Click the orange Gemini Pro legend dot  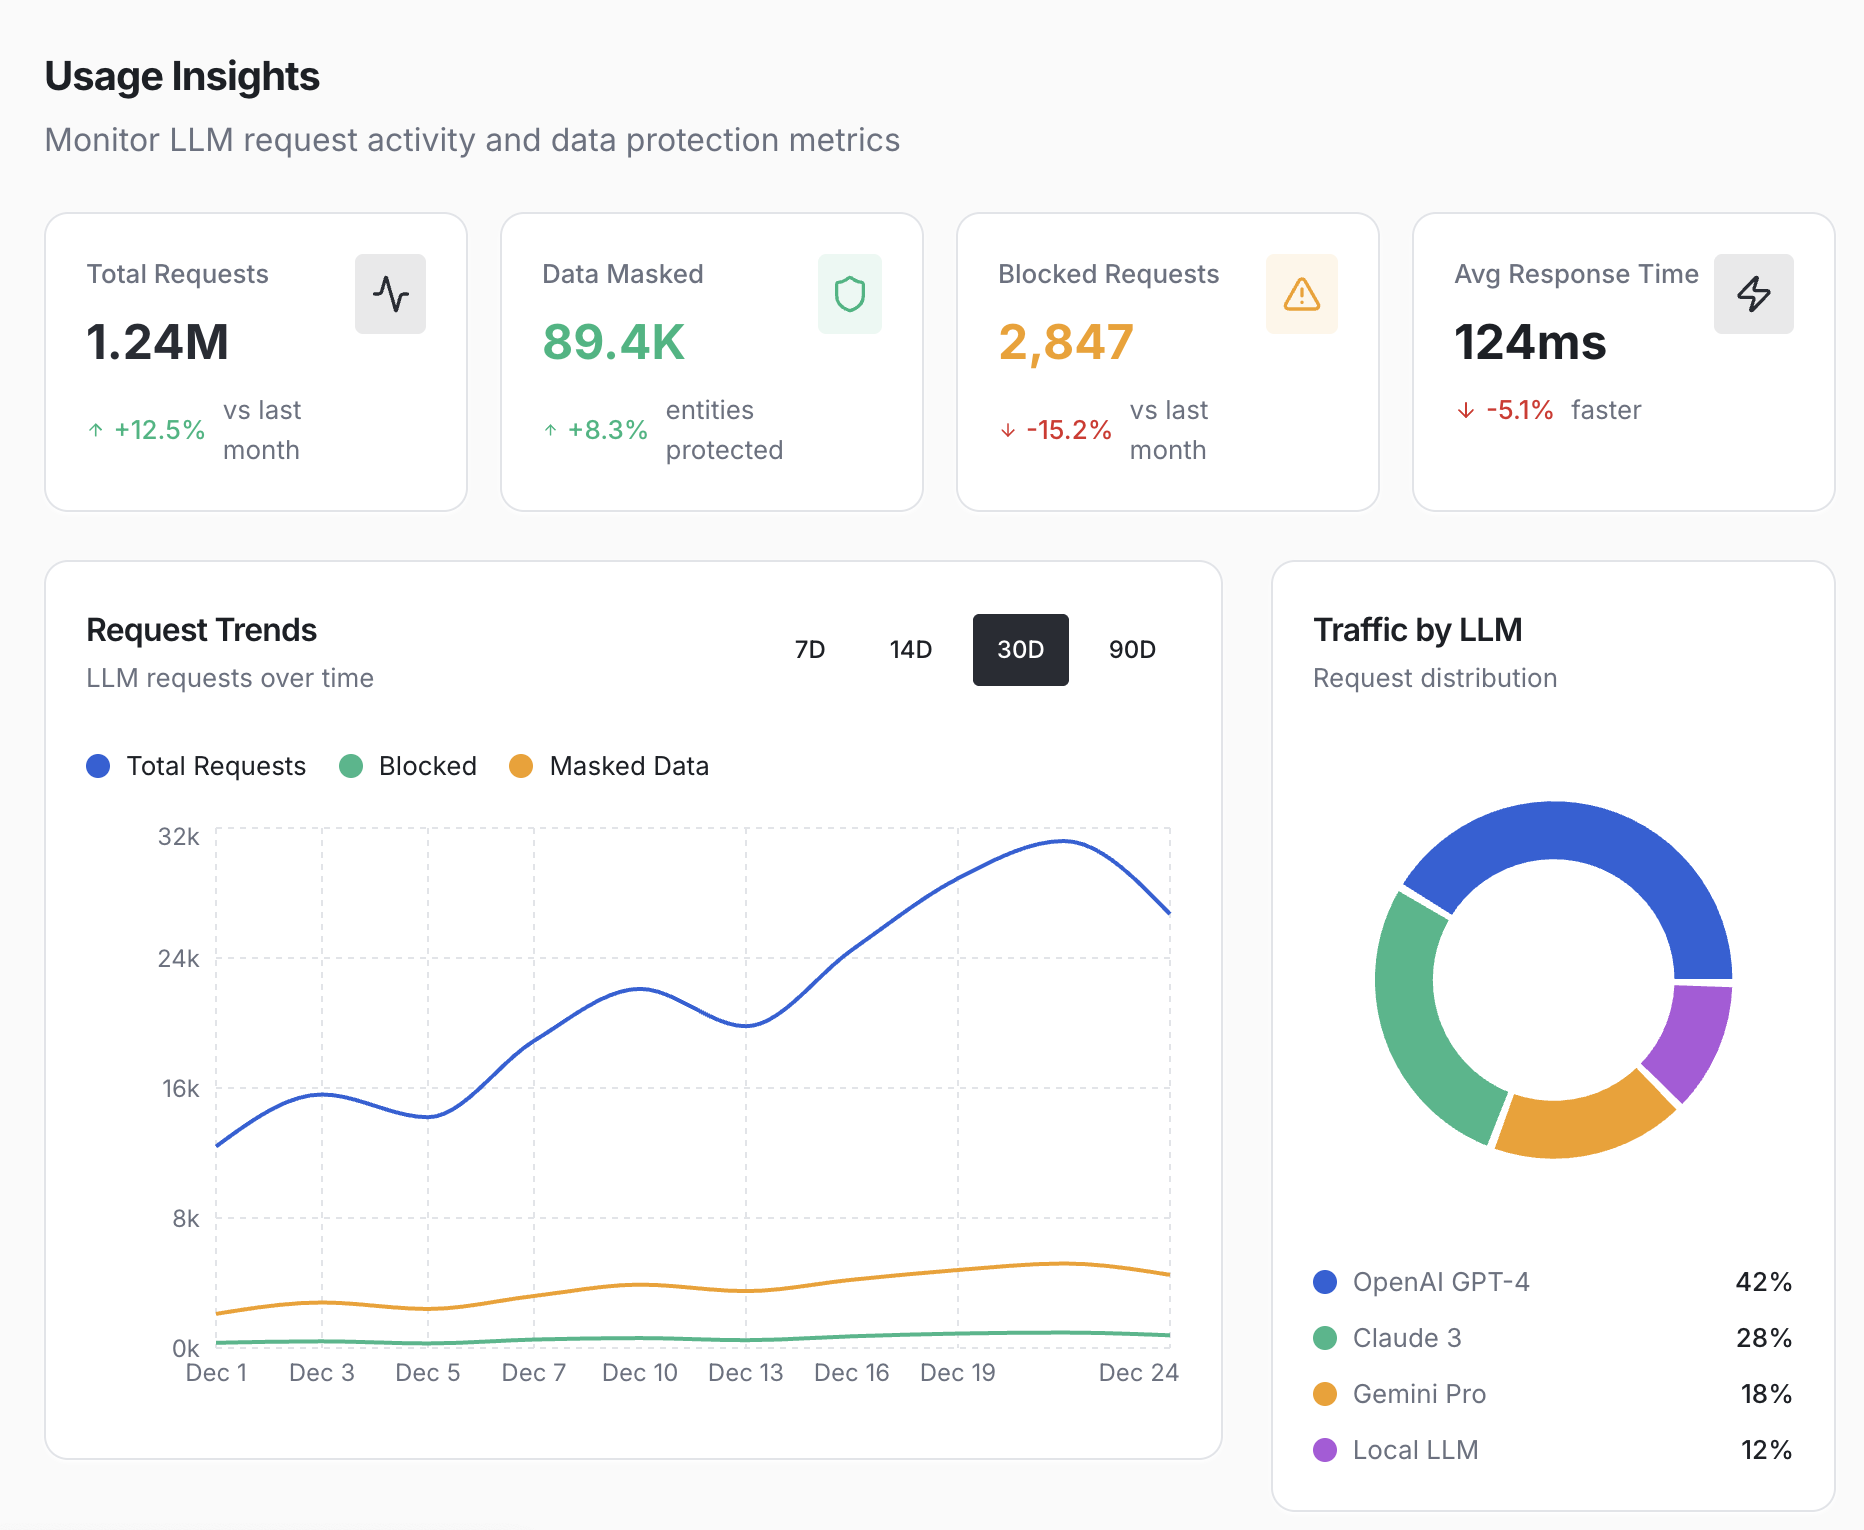[1325, 1393]
